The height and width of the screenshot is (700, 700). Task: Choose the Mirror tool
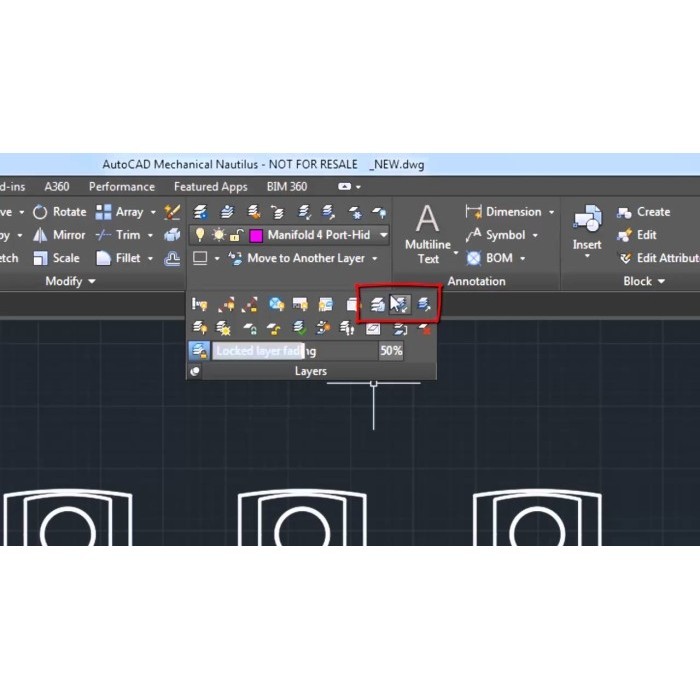click(59, 235)
